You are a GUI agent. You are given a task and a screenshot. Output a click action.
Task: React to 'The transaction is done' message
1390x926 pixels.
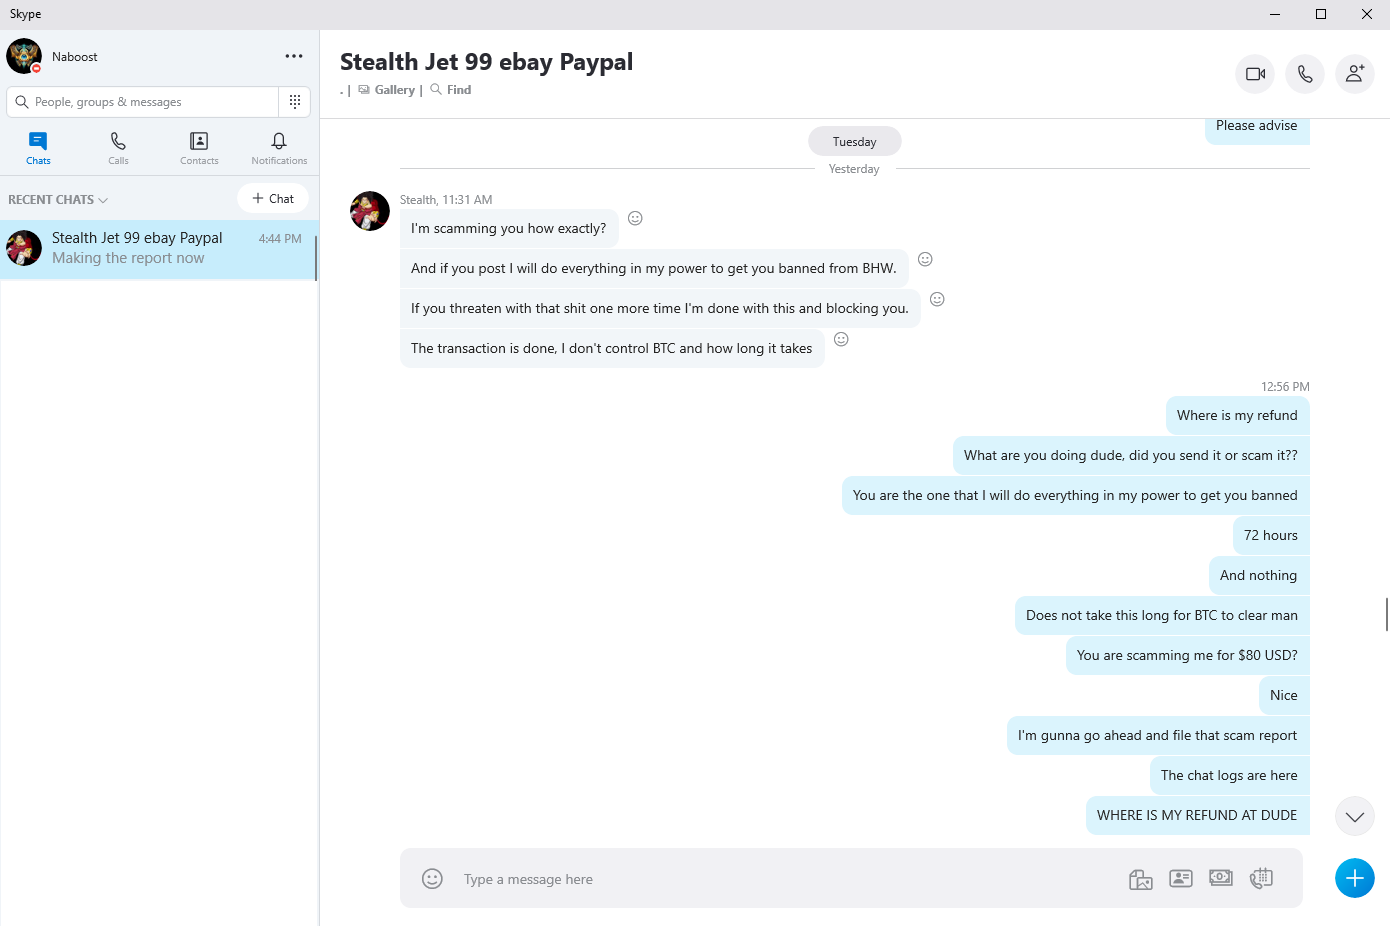(841, 339)
